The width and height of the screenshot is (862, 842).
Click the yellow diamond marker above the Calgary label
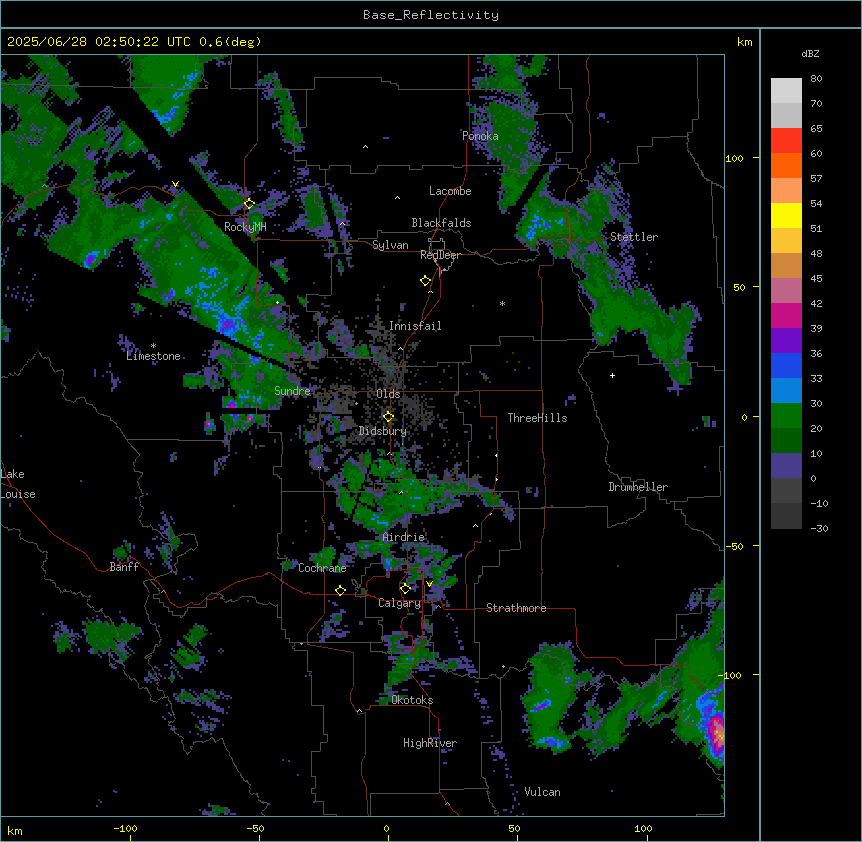[405, 589]
